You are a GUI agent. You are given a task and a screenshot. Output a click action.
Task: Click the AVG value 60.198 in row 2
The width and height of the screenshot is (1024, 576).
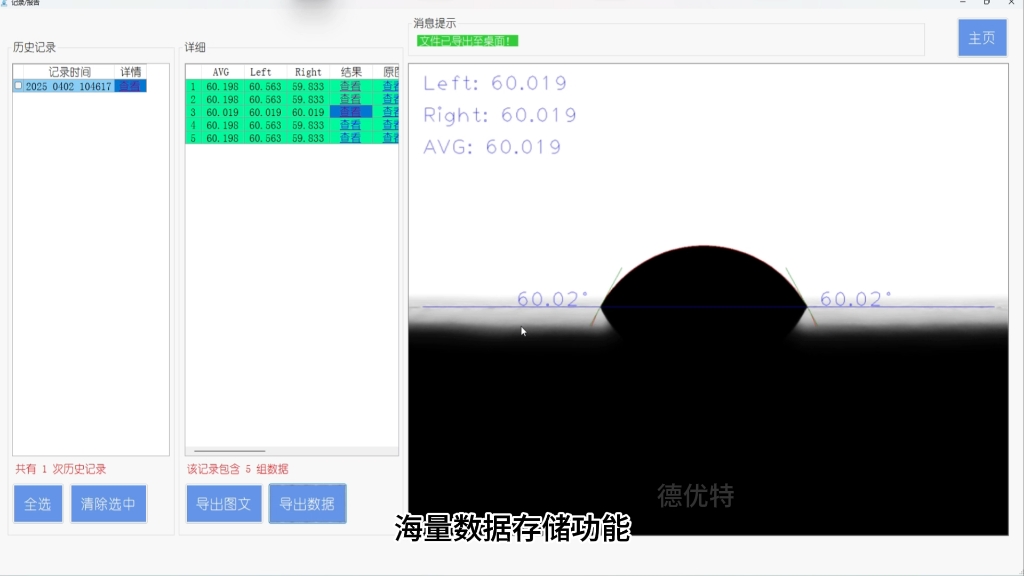pyautogui.click(x=222, y=99)
